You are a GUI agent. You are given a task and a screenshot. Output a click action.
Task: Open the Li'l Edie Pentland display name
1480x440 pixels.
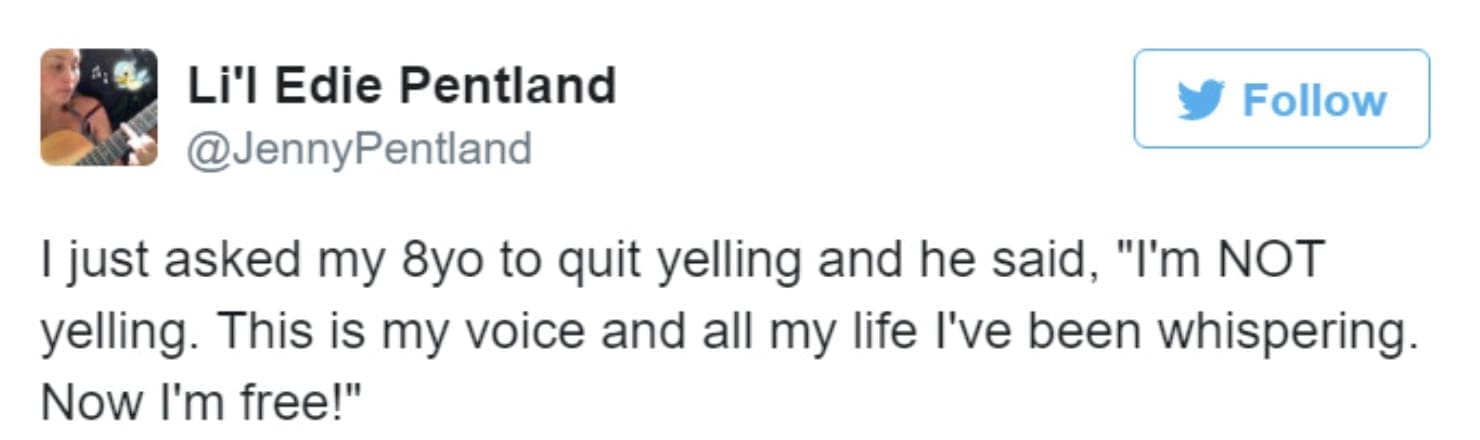tap(401, 86)
